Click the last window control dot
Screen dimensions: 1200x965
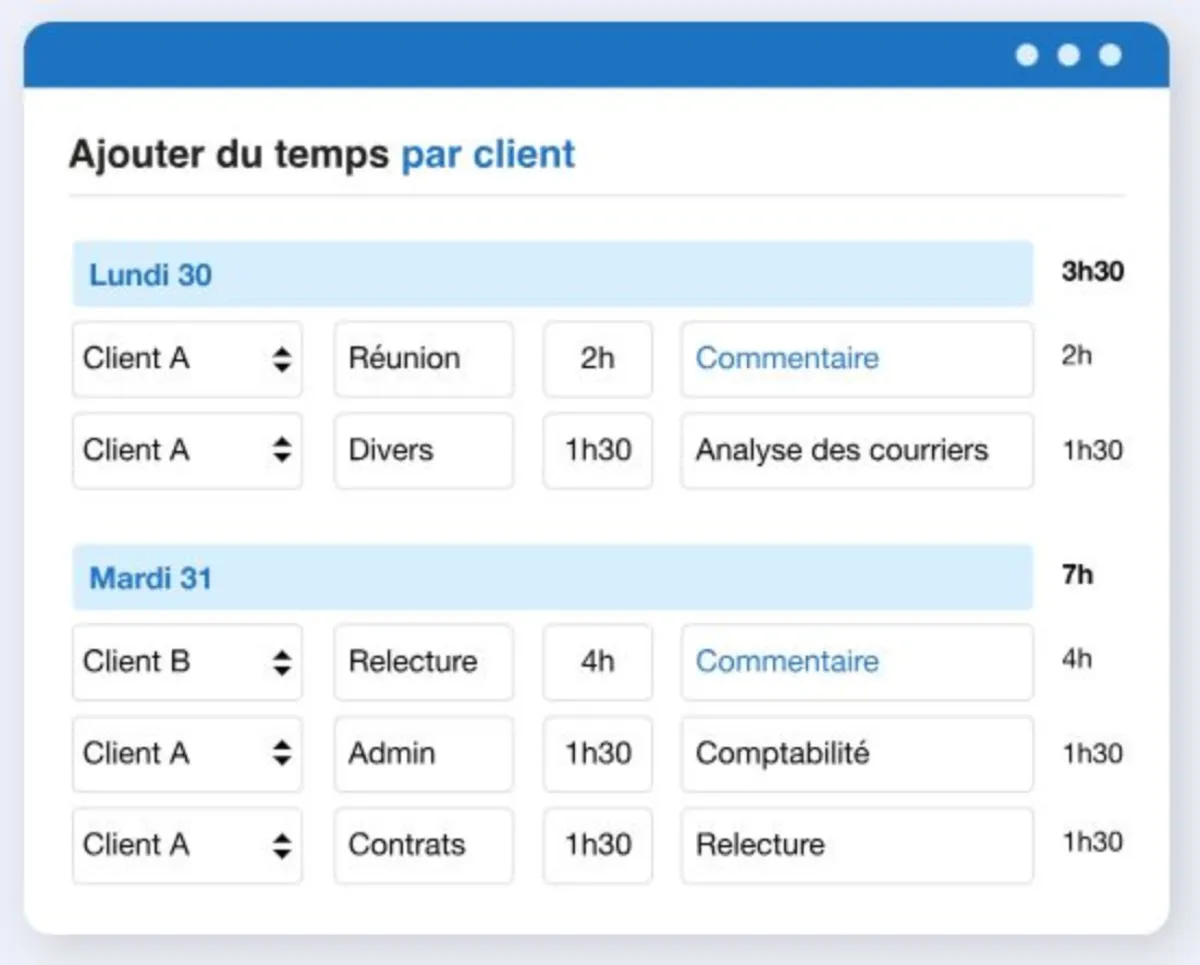(x=1110, y=55)
